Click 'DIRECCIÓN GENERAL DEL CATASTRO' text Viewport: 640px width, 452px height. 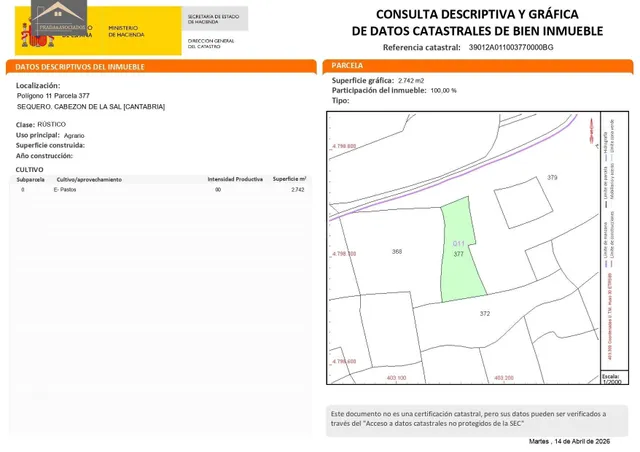tap(211, 44)
